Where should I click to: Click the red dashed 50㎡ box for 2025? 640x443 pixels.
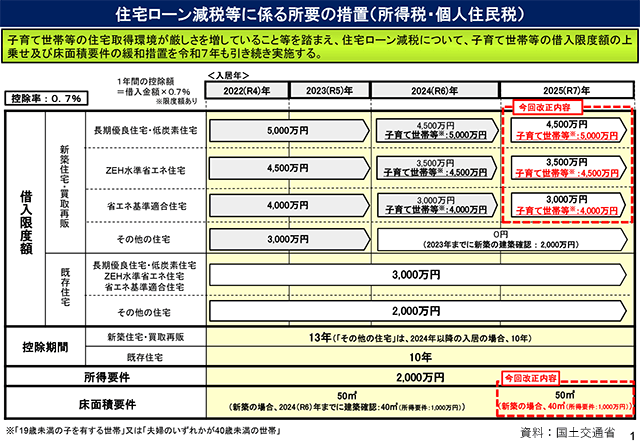click(567, 404)
